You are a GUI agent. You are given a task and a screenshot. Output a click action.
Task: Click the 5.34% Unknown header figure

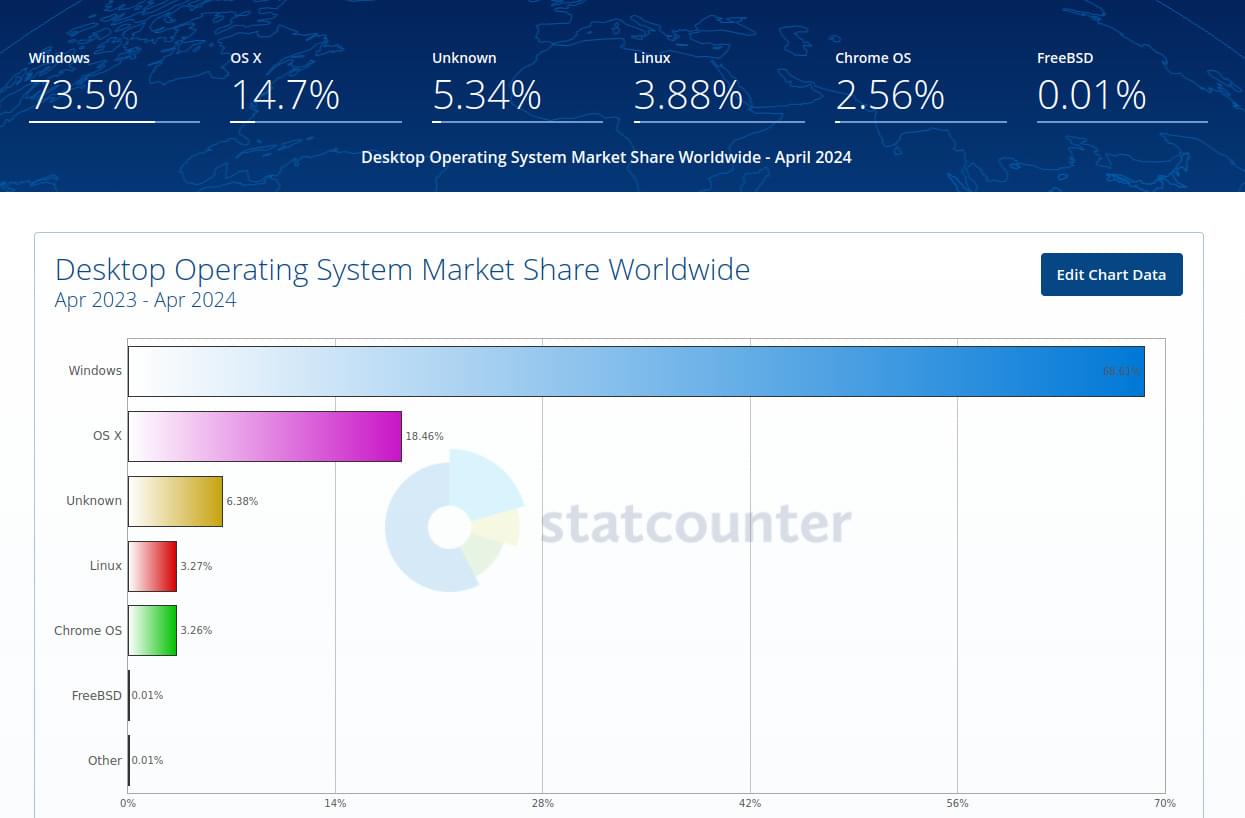(x=487, y=96)
